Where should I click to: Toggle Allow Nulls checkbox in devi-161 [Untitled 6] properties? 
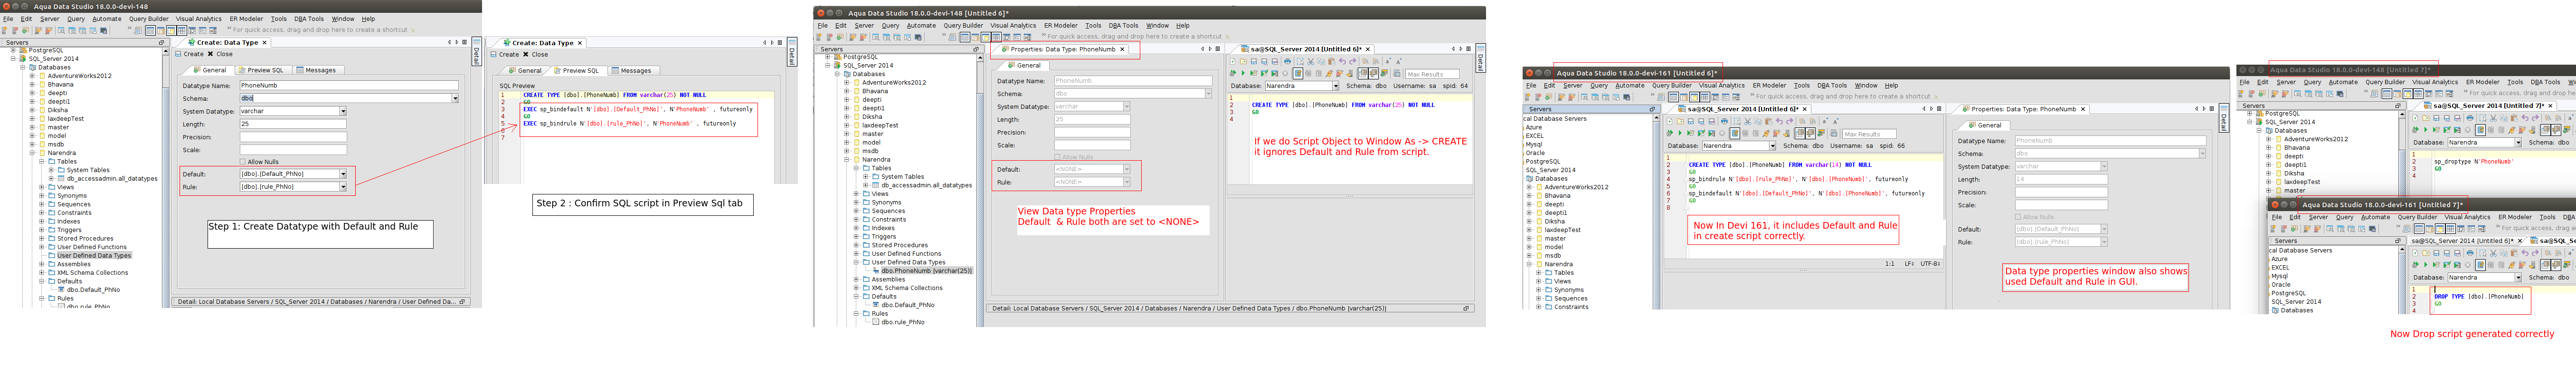(x=2018, y=217)
